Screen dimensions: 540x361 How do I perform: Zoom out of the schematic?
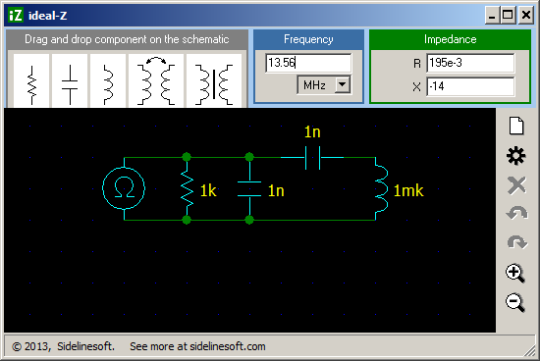515,302
